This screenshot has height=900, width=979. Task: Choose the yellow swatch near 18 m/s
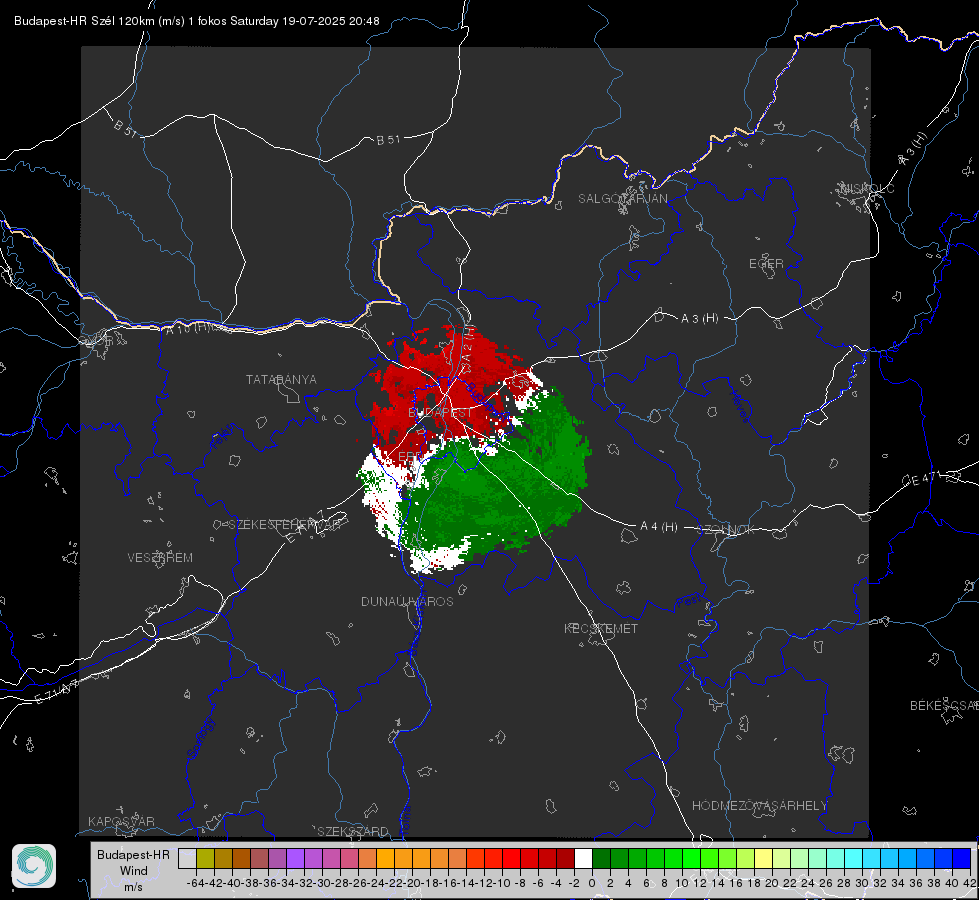764,859
